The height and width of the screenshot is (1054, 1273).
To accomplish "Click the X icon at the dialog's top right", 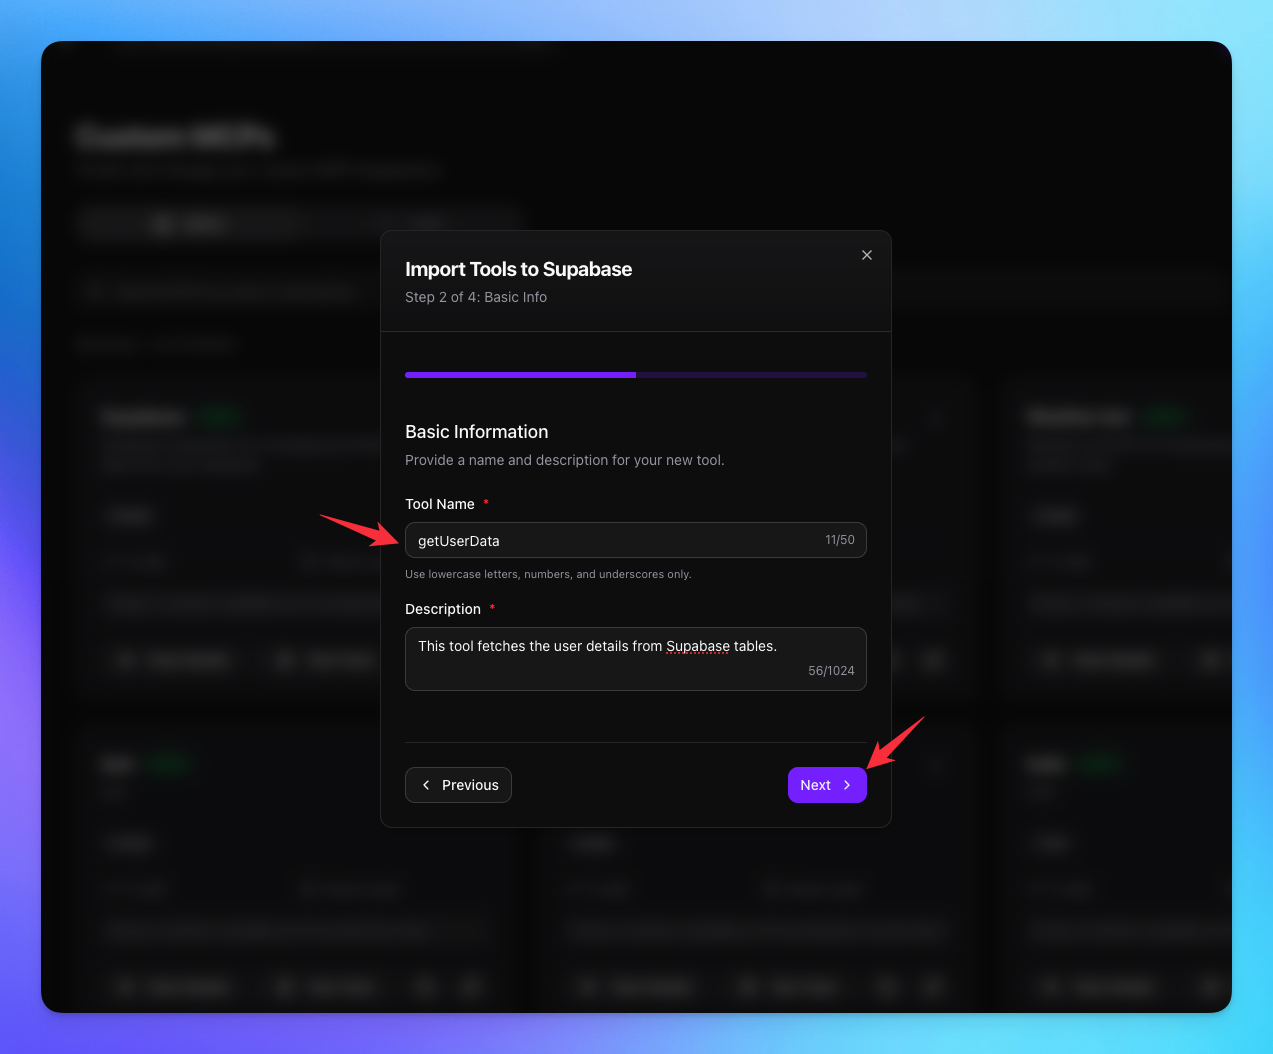I will tap(866, 255).
